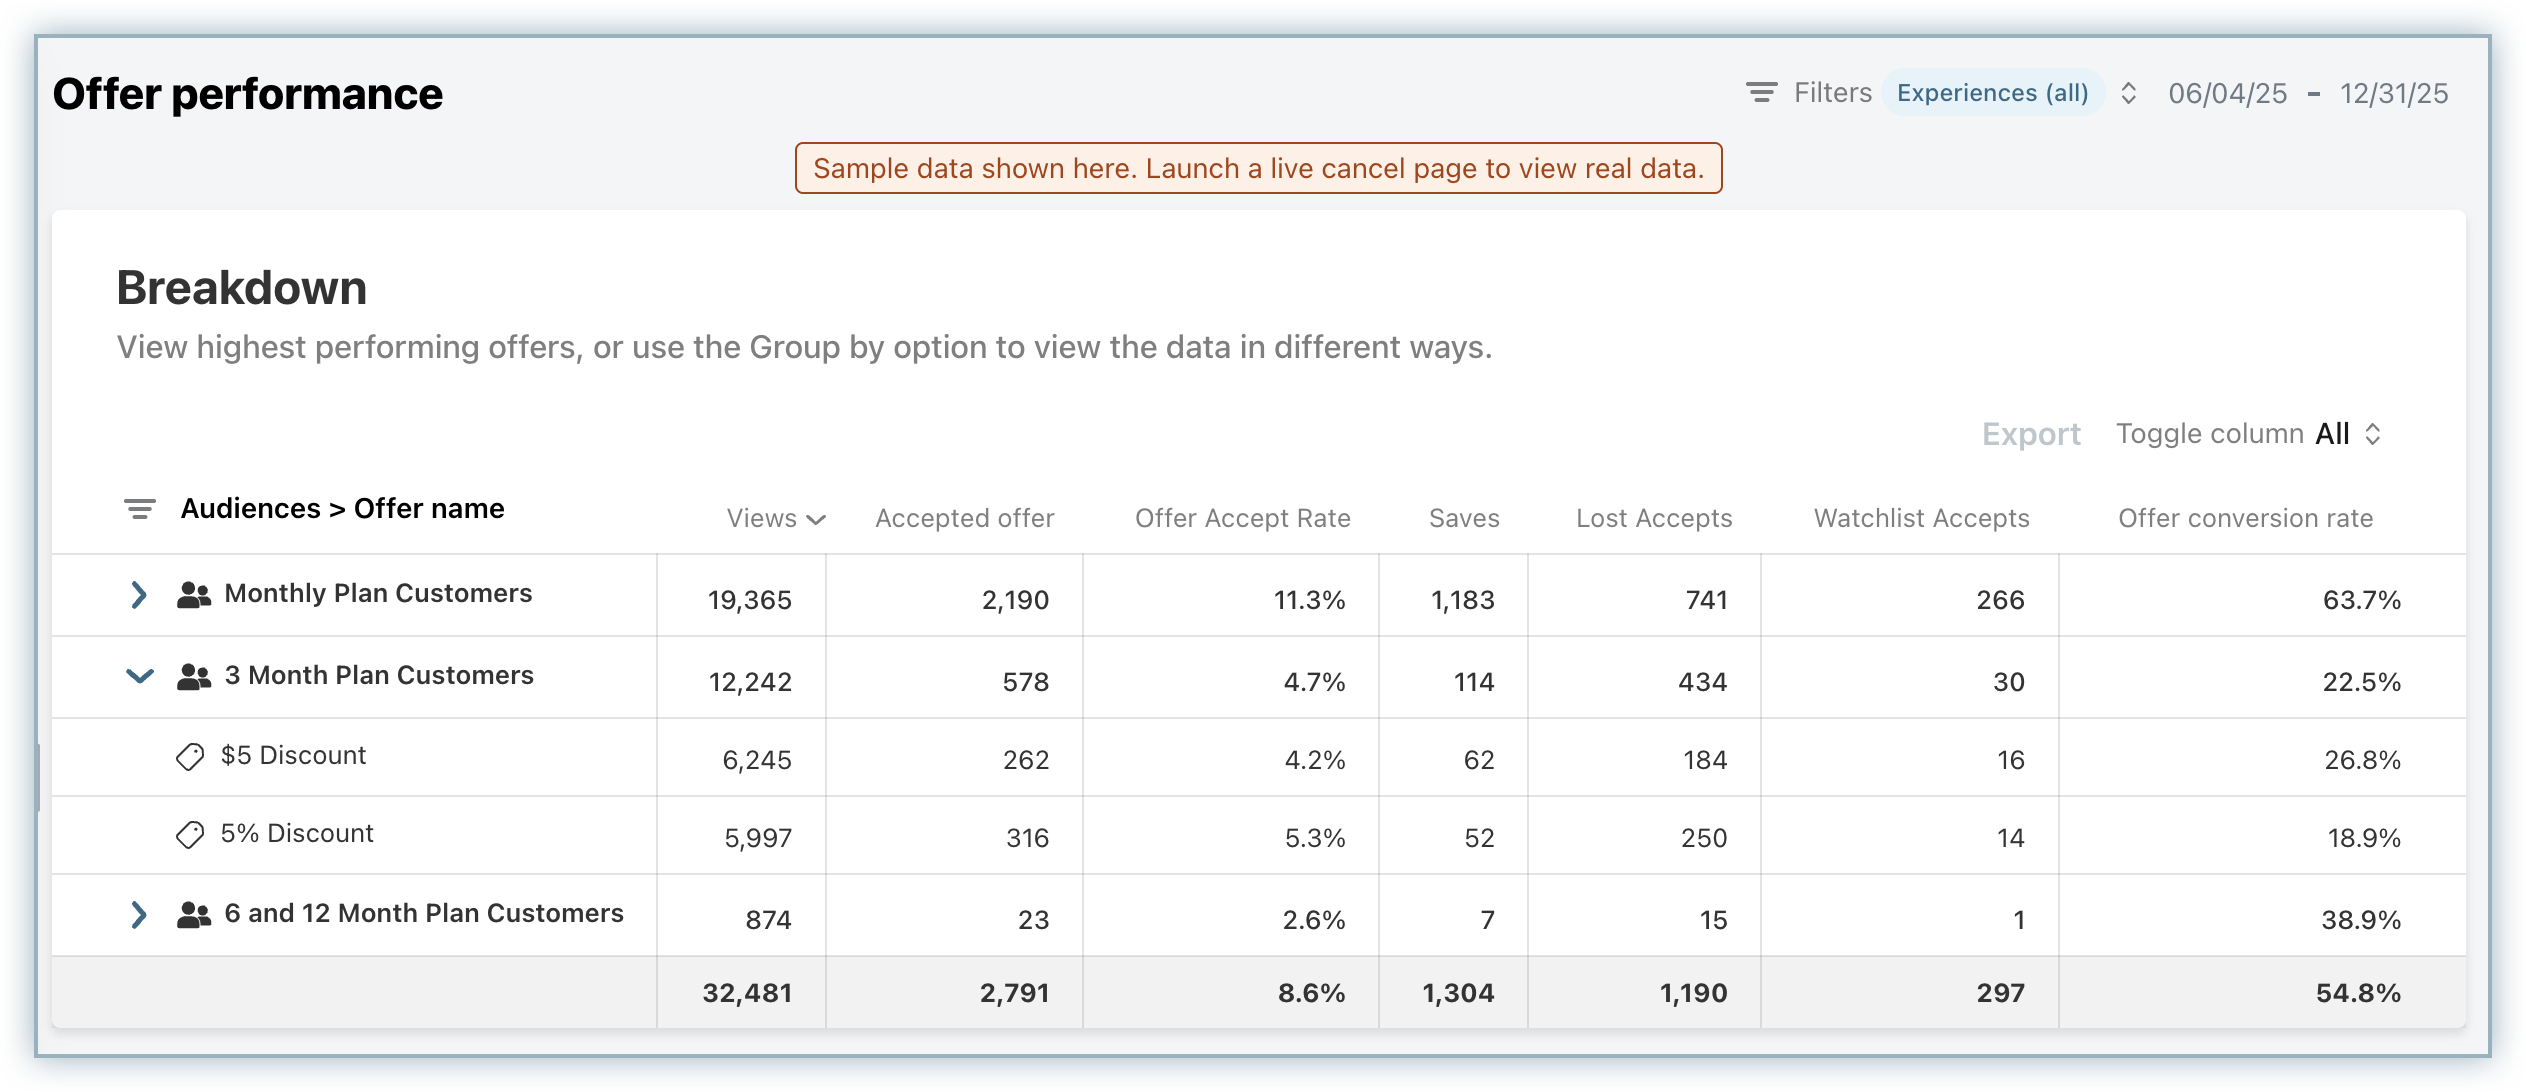Click the Export link
The height and width of the screenshot is (1092, 2526).
[x=2030, y=434]
